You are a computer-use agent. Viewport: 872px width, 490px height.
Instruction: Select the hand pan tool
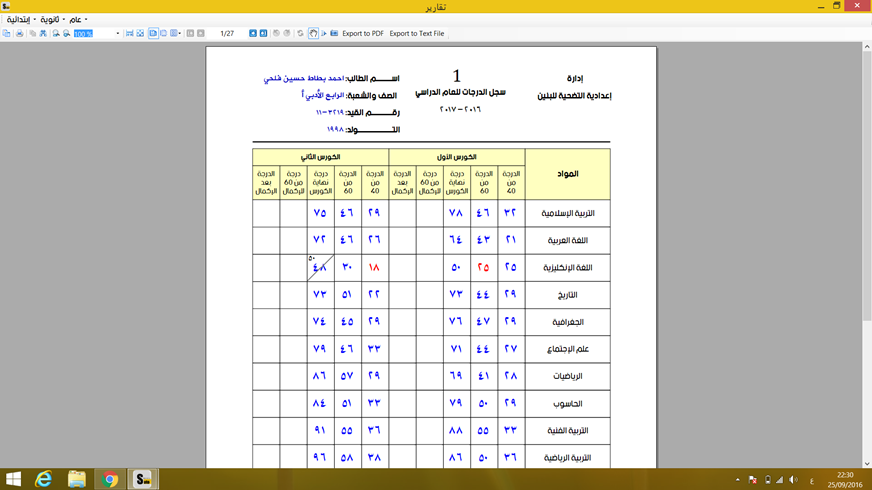tap(313, 34)
